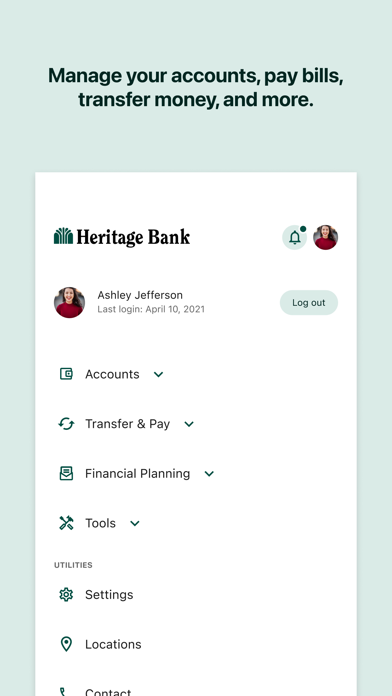
Task: Click the Financial Planning inbox icon
Action: coord(66,474)
